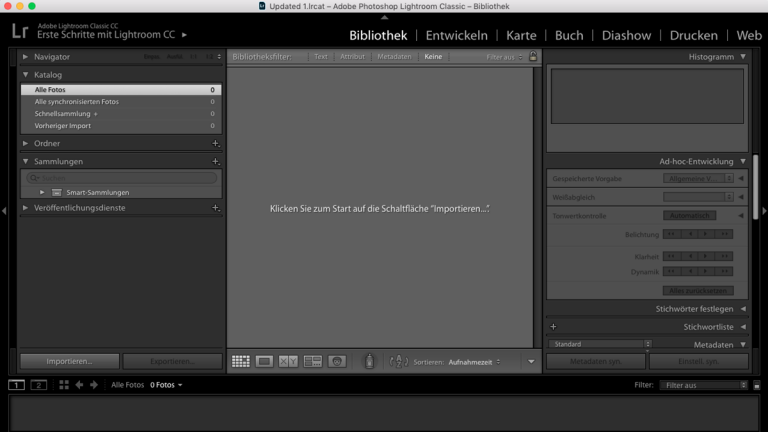Collapse the Histogramm panel
768x432 pixels.
click(x=743, y=57)
